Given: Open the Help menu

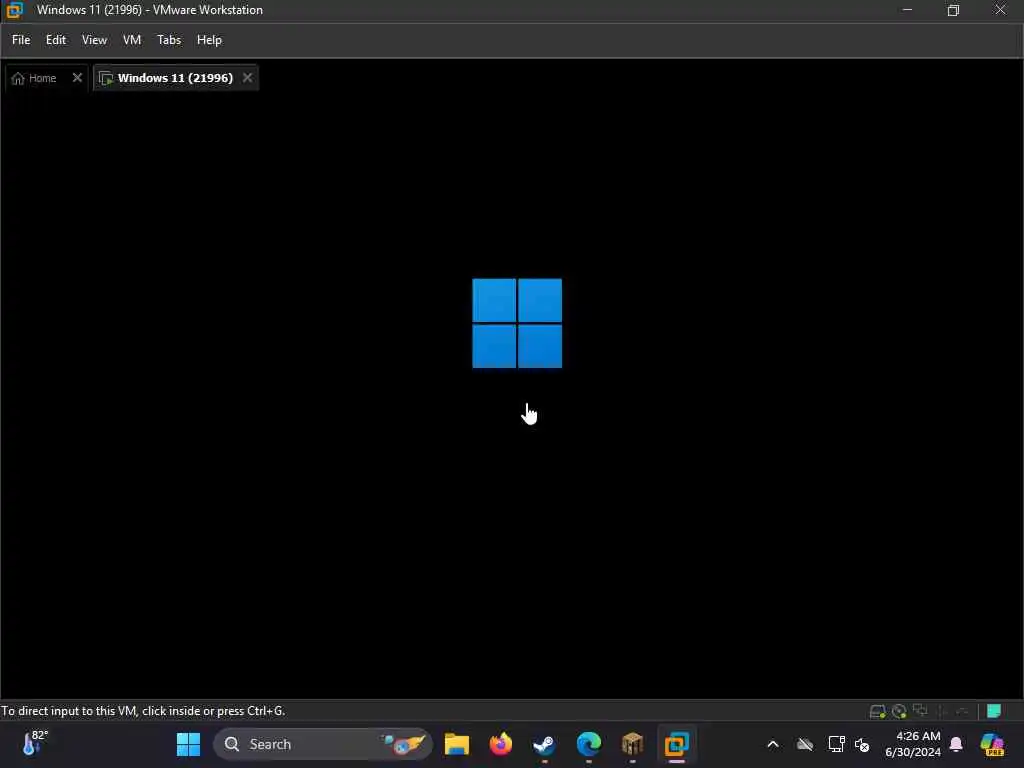Looking at the screenshot, I should pos(209,40).
